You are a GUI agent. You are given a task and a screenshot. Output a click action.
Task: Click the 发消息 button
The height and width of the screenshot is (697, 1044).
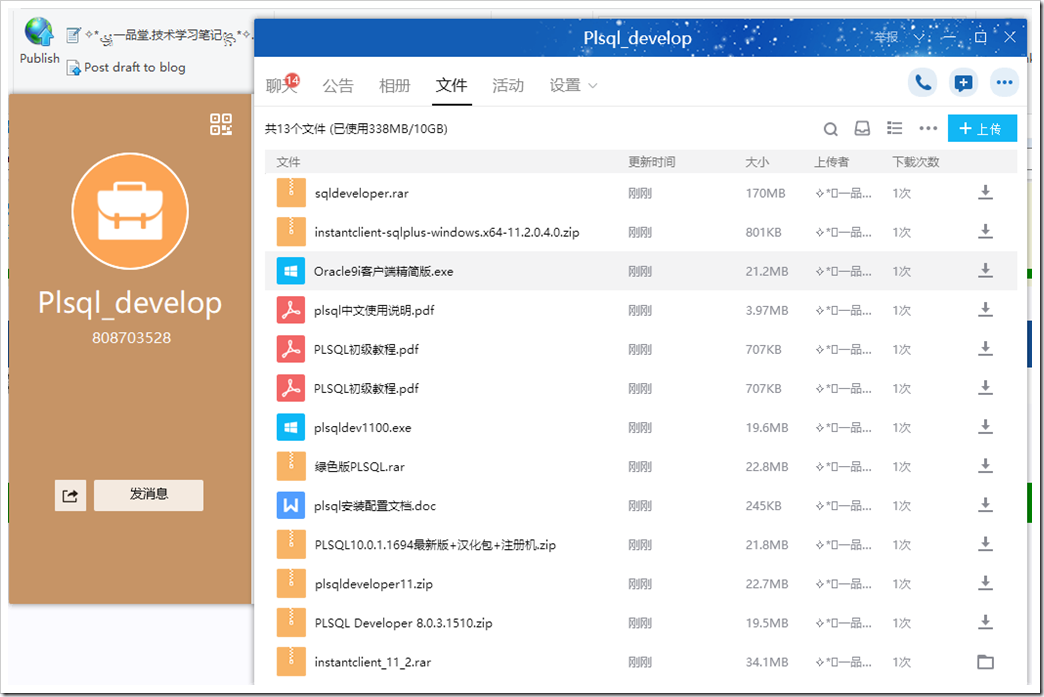point(148,495)
